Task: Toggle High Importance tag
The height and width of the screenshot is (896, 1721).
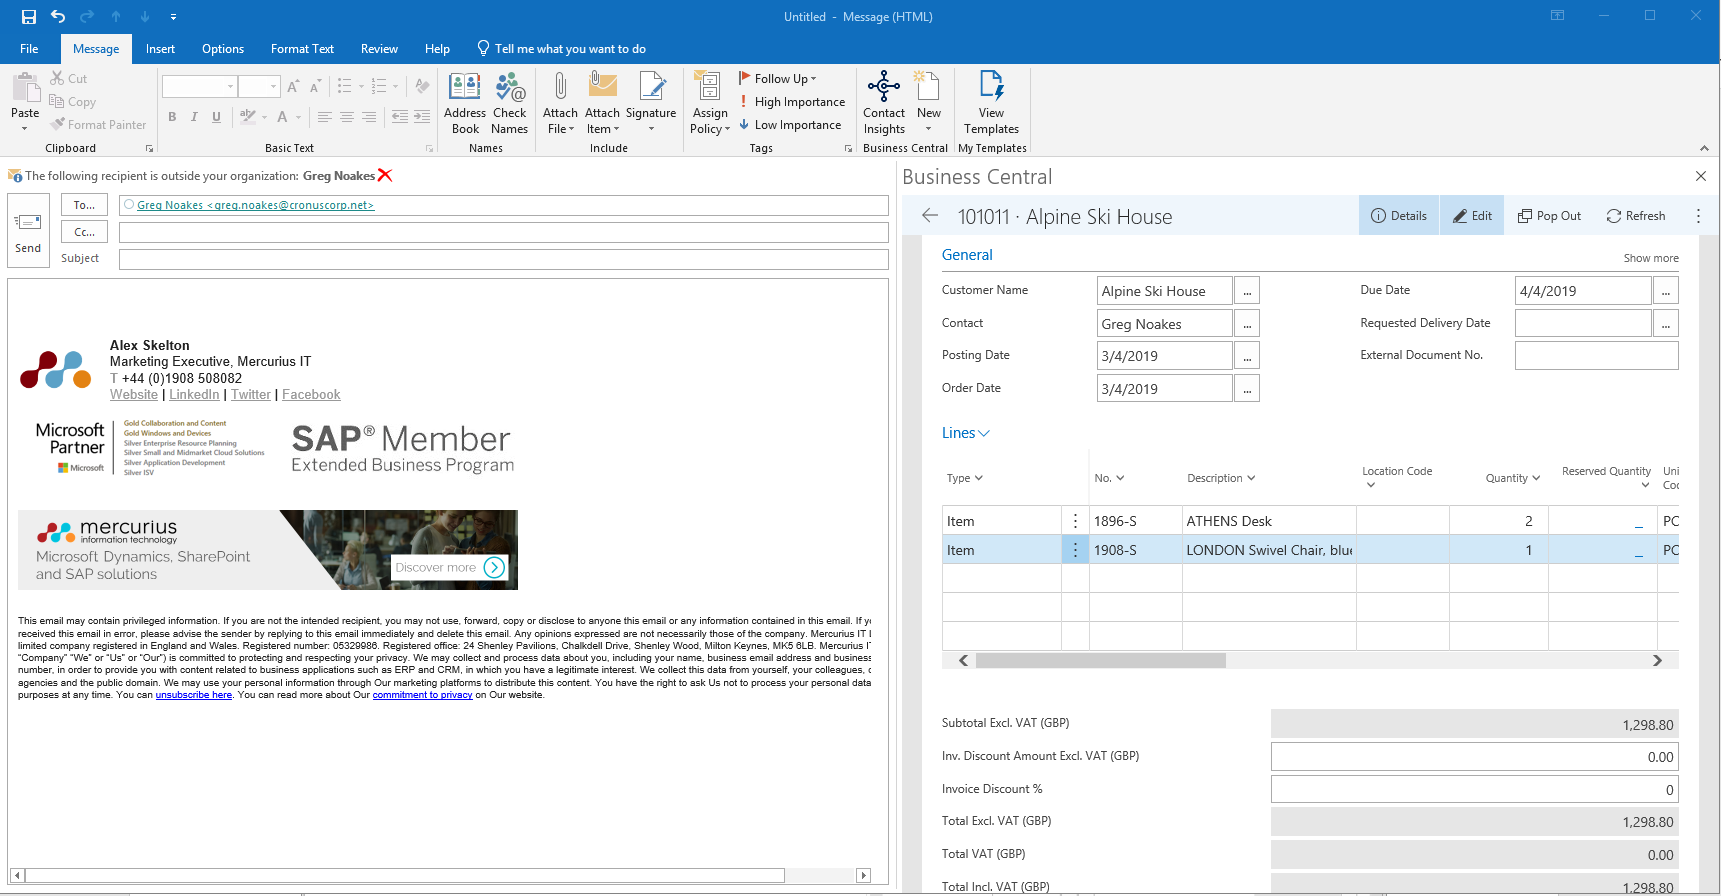Action: coord(792,102)
